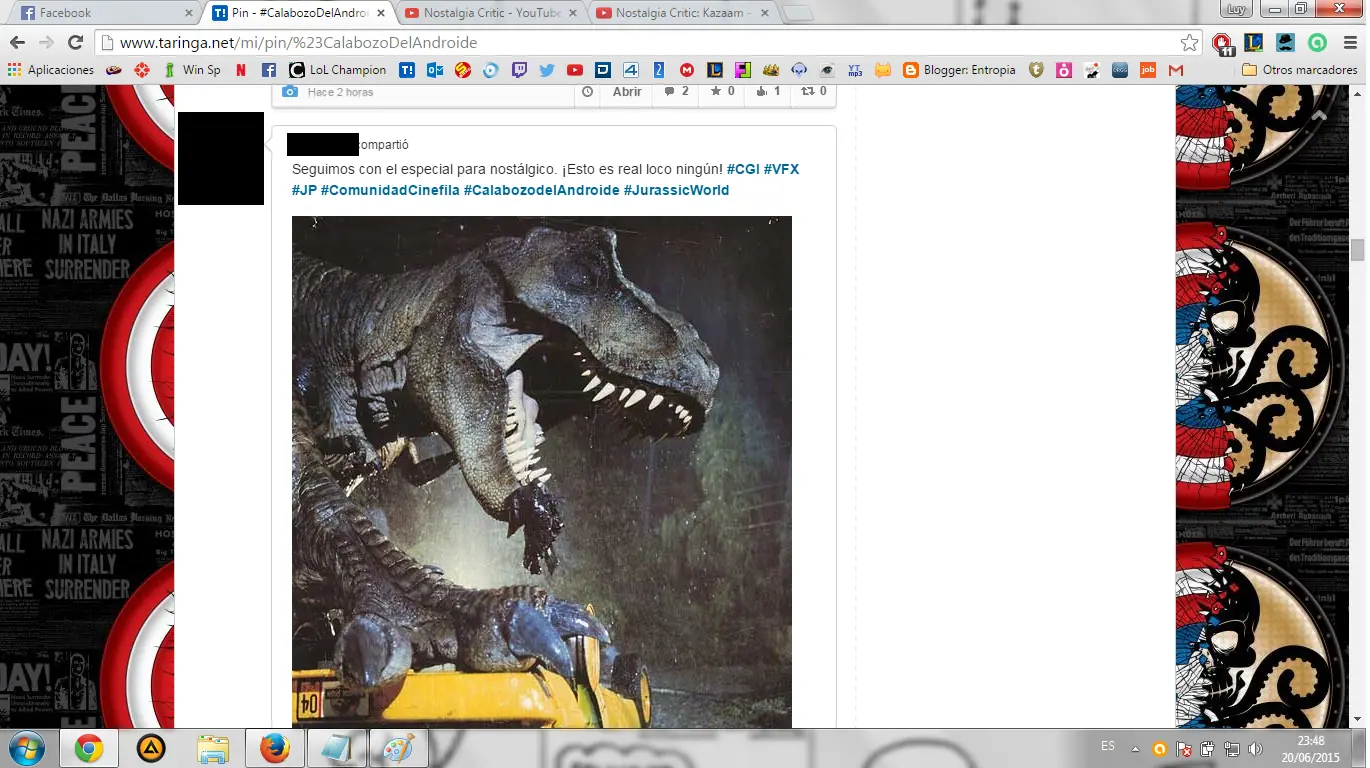Open the green Grammarly extension icon
This screenshot has height=768, width=1370.
1318,43
